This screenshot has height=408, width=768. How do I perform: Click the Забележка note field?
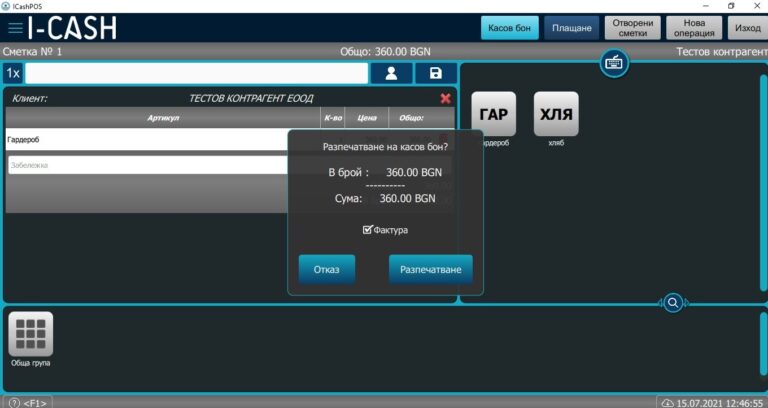pyautogui.click(x=150, y=165)
